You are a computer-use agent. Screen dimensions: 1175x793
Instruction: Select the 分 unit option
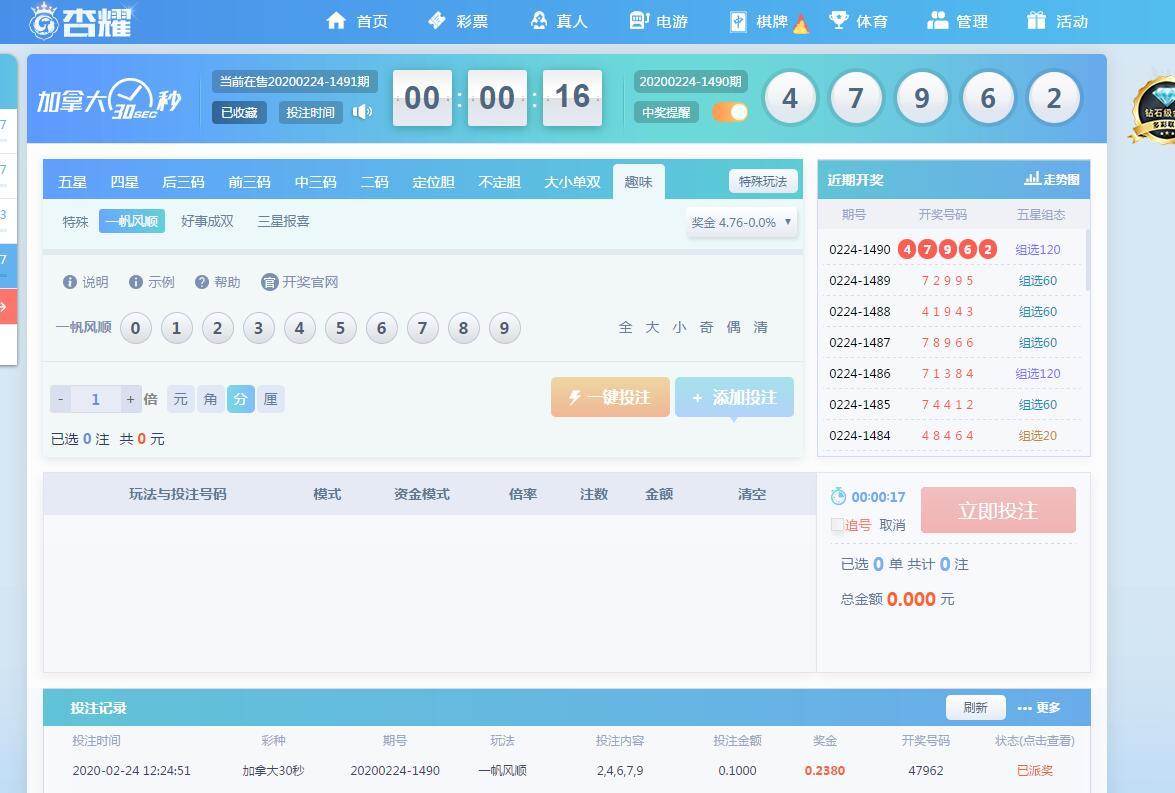coord(240,399)
